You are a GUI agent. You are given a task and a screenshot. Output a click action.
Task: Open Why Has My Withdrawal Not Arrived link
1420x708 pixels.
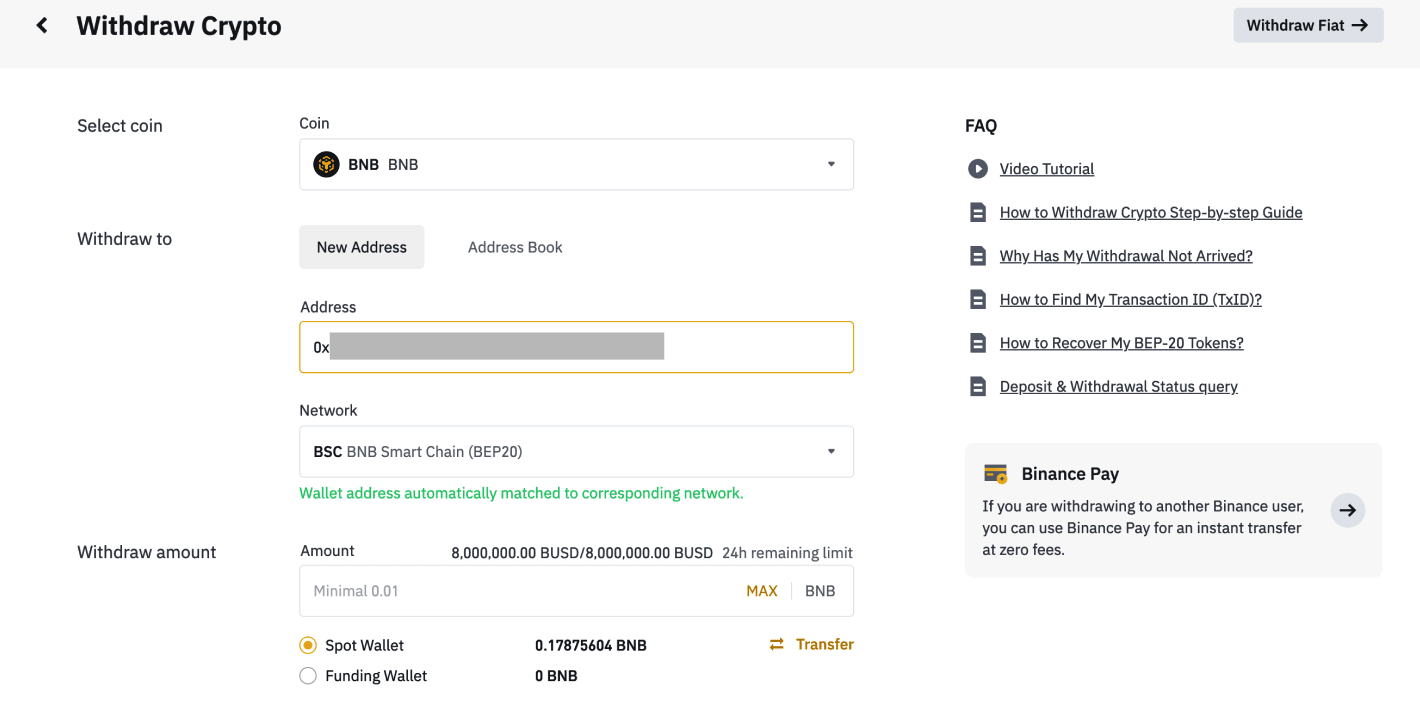1125,256
